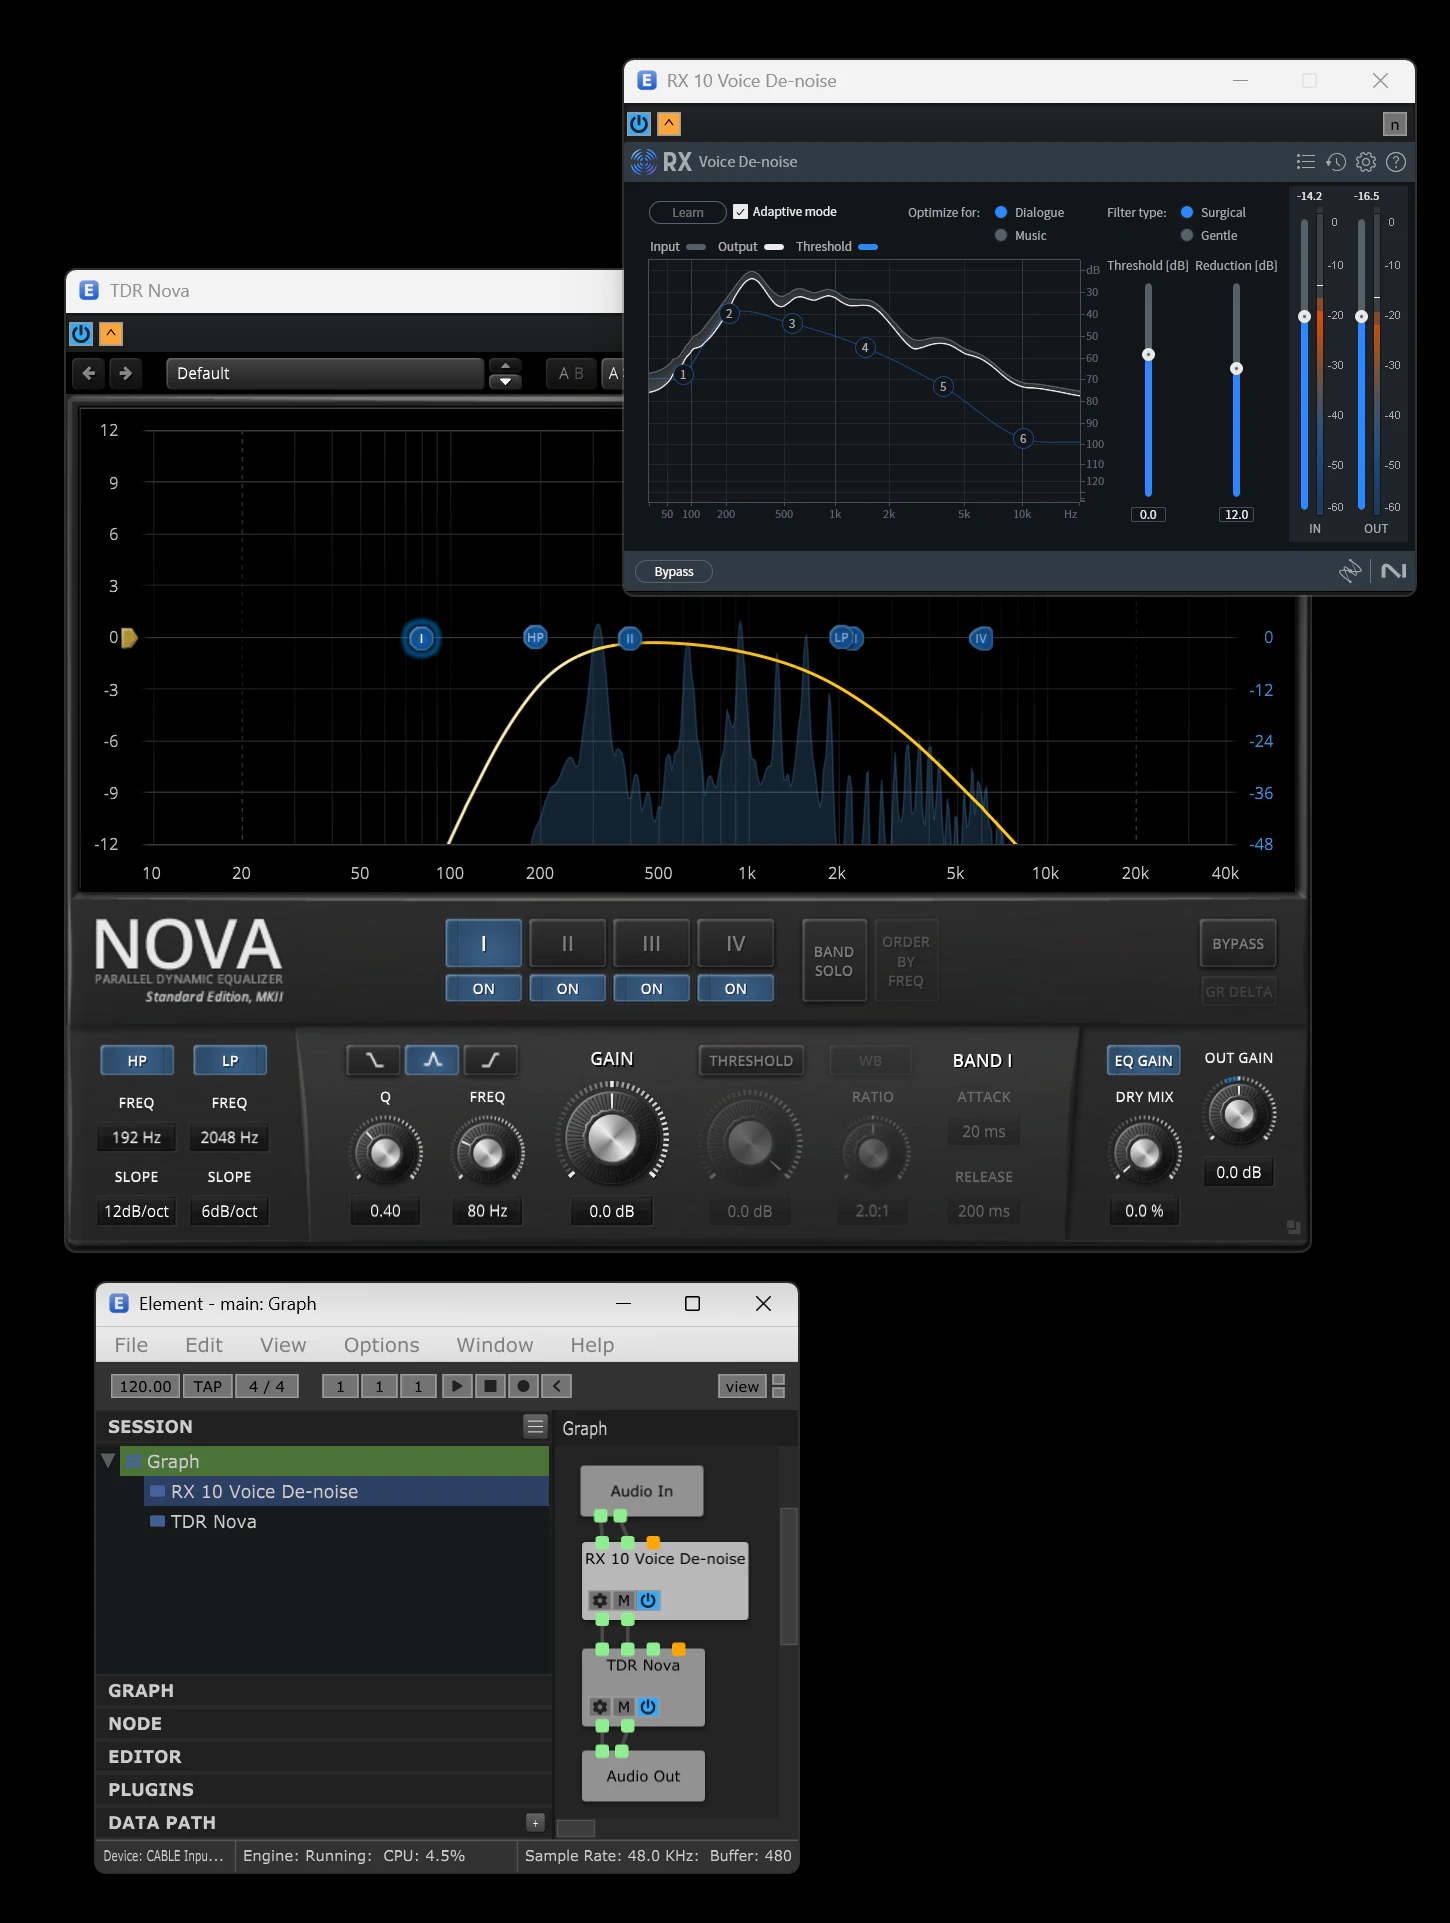Screen dimensions: 1450x1923
Task: Click the TDR Nova window power icon
Action: (81, 333)
